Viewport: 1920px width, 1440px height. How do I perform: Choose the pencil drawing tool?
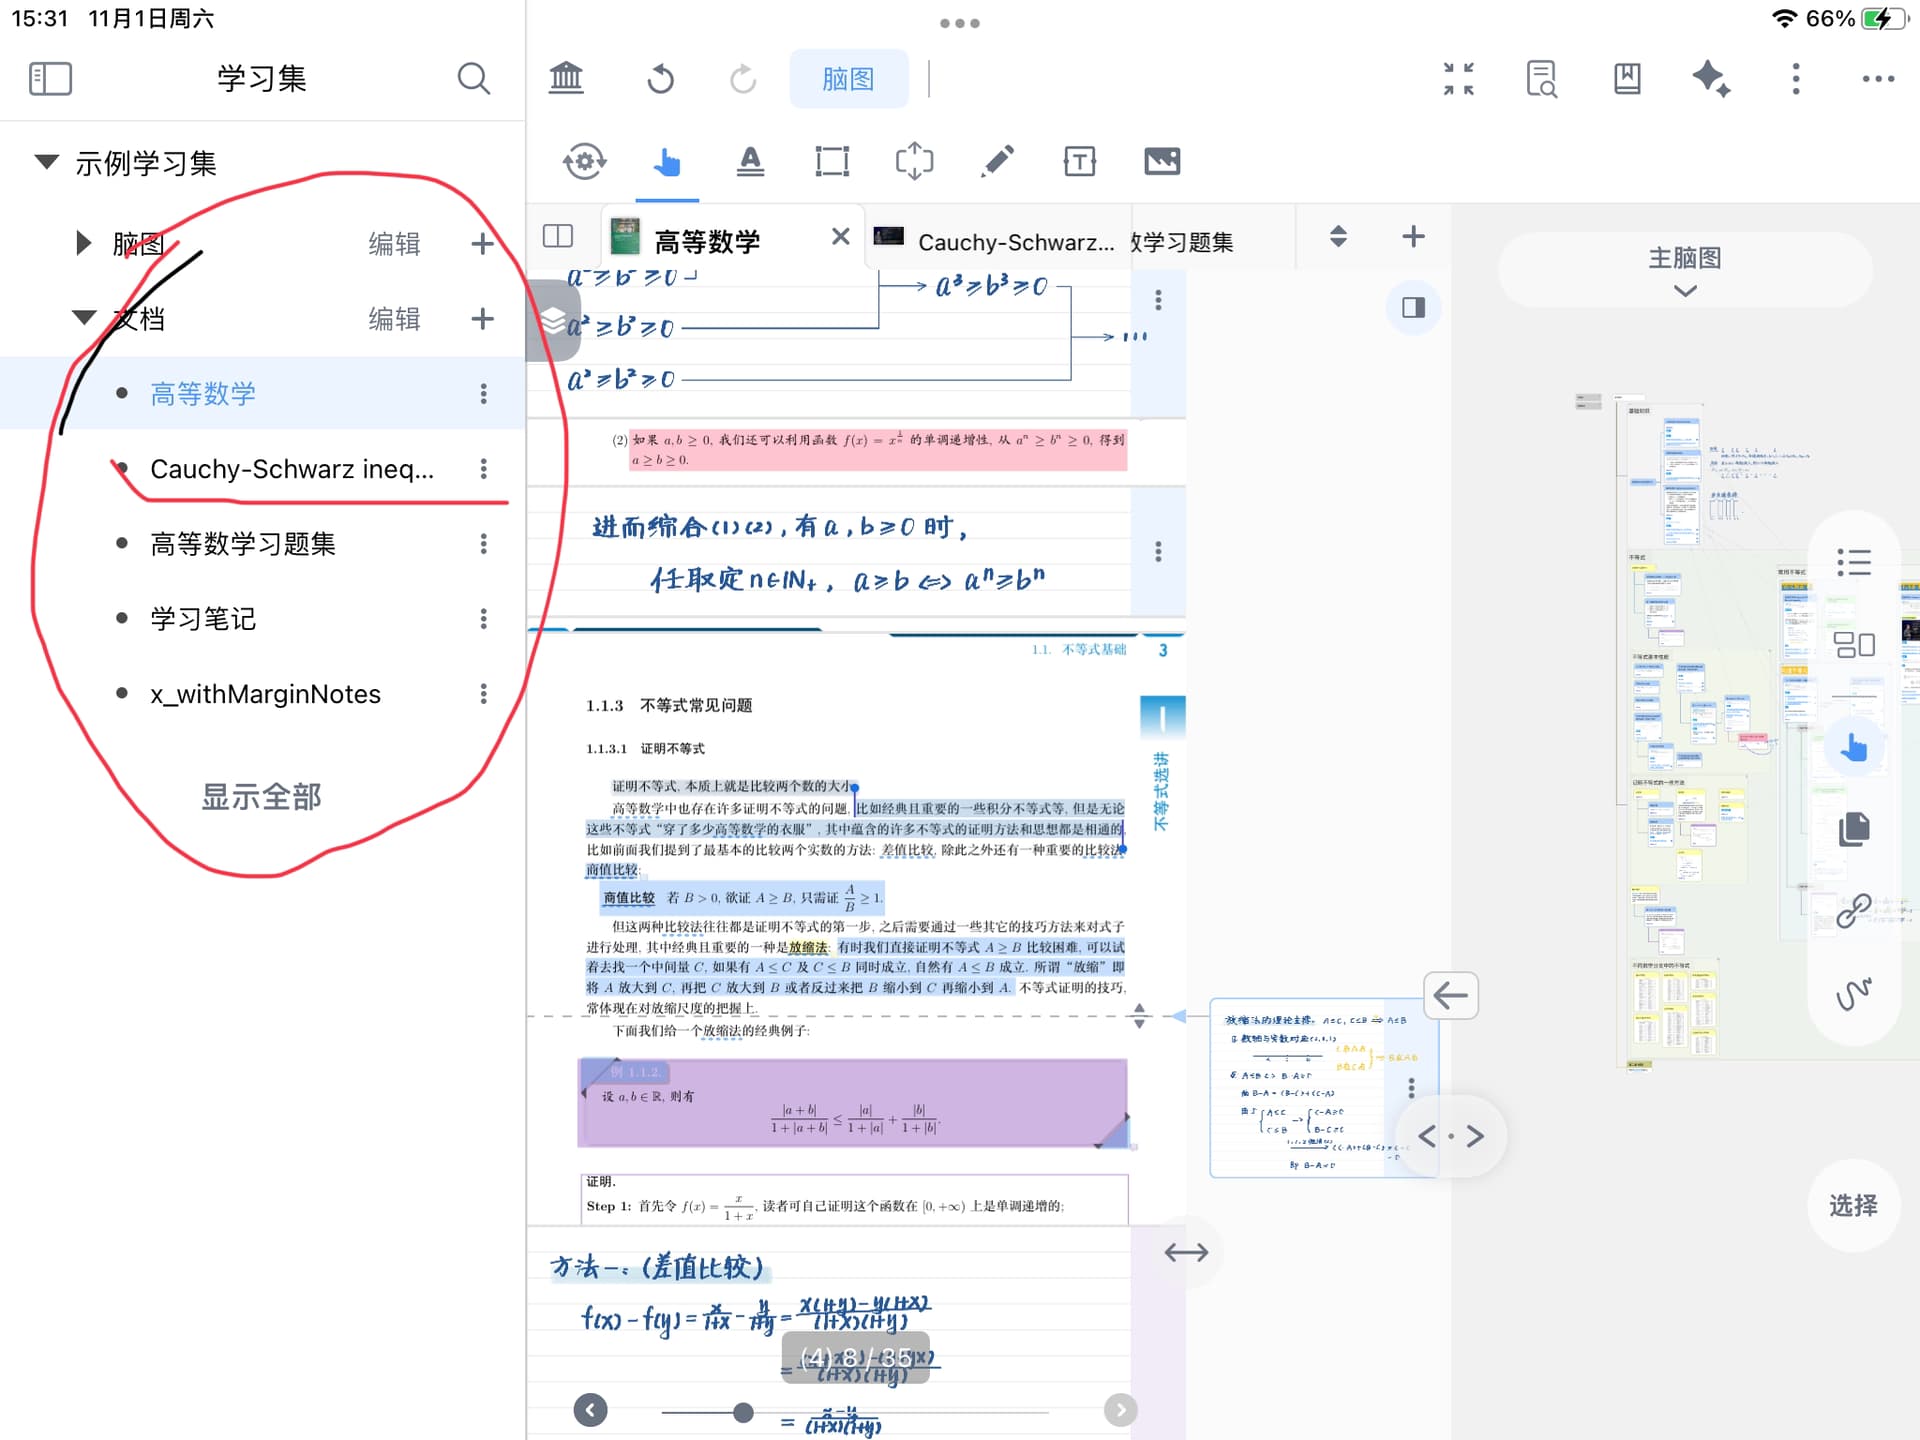(997, 161)
